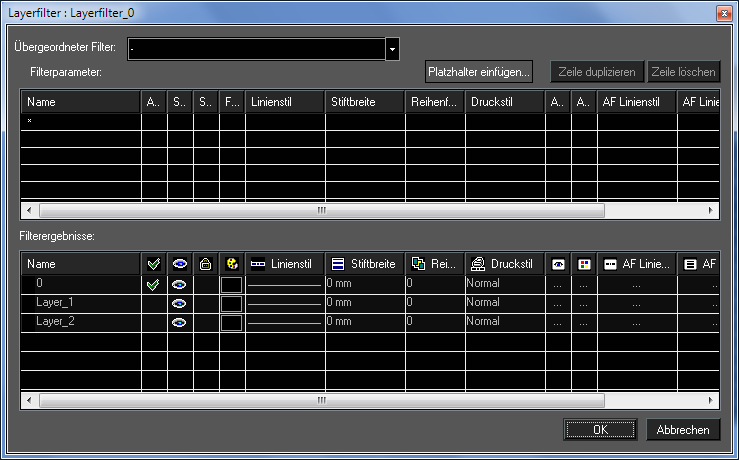Open line style of Layer_1
Viewport: 739px width, 460px height.
coord(285,304)
